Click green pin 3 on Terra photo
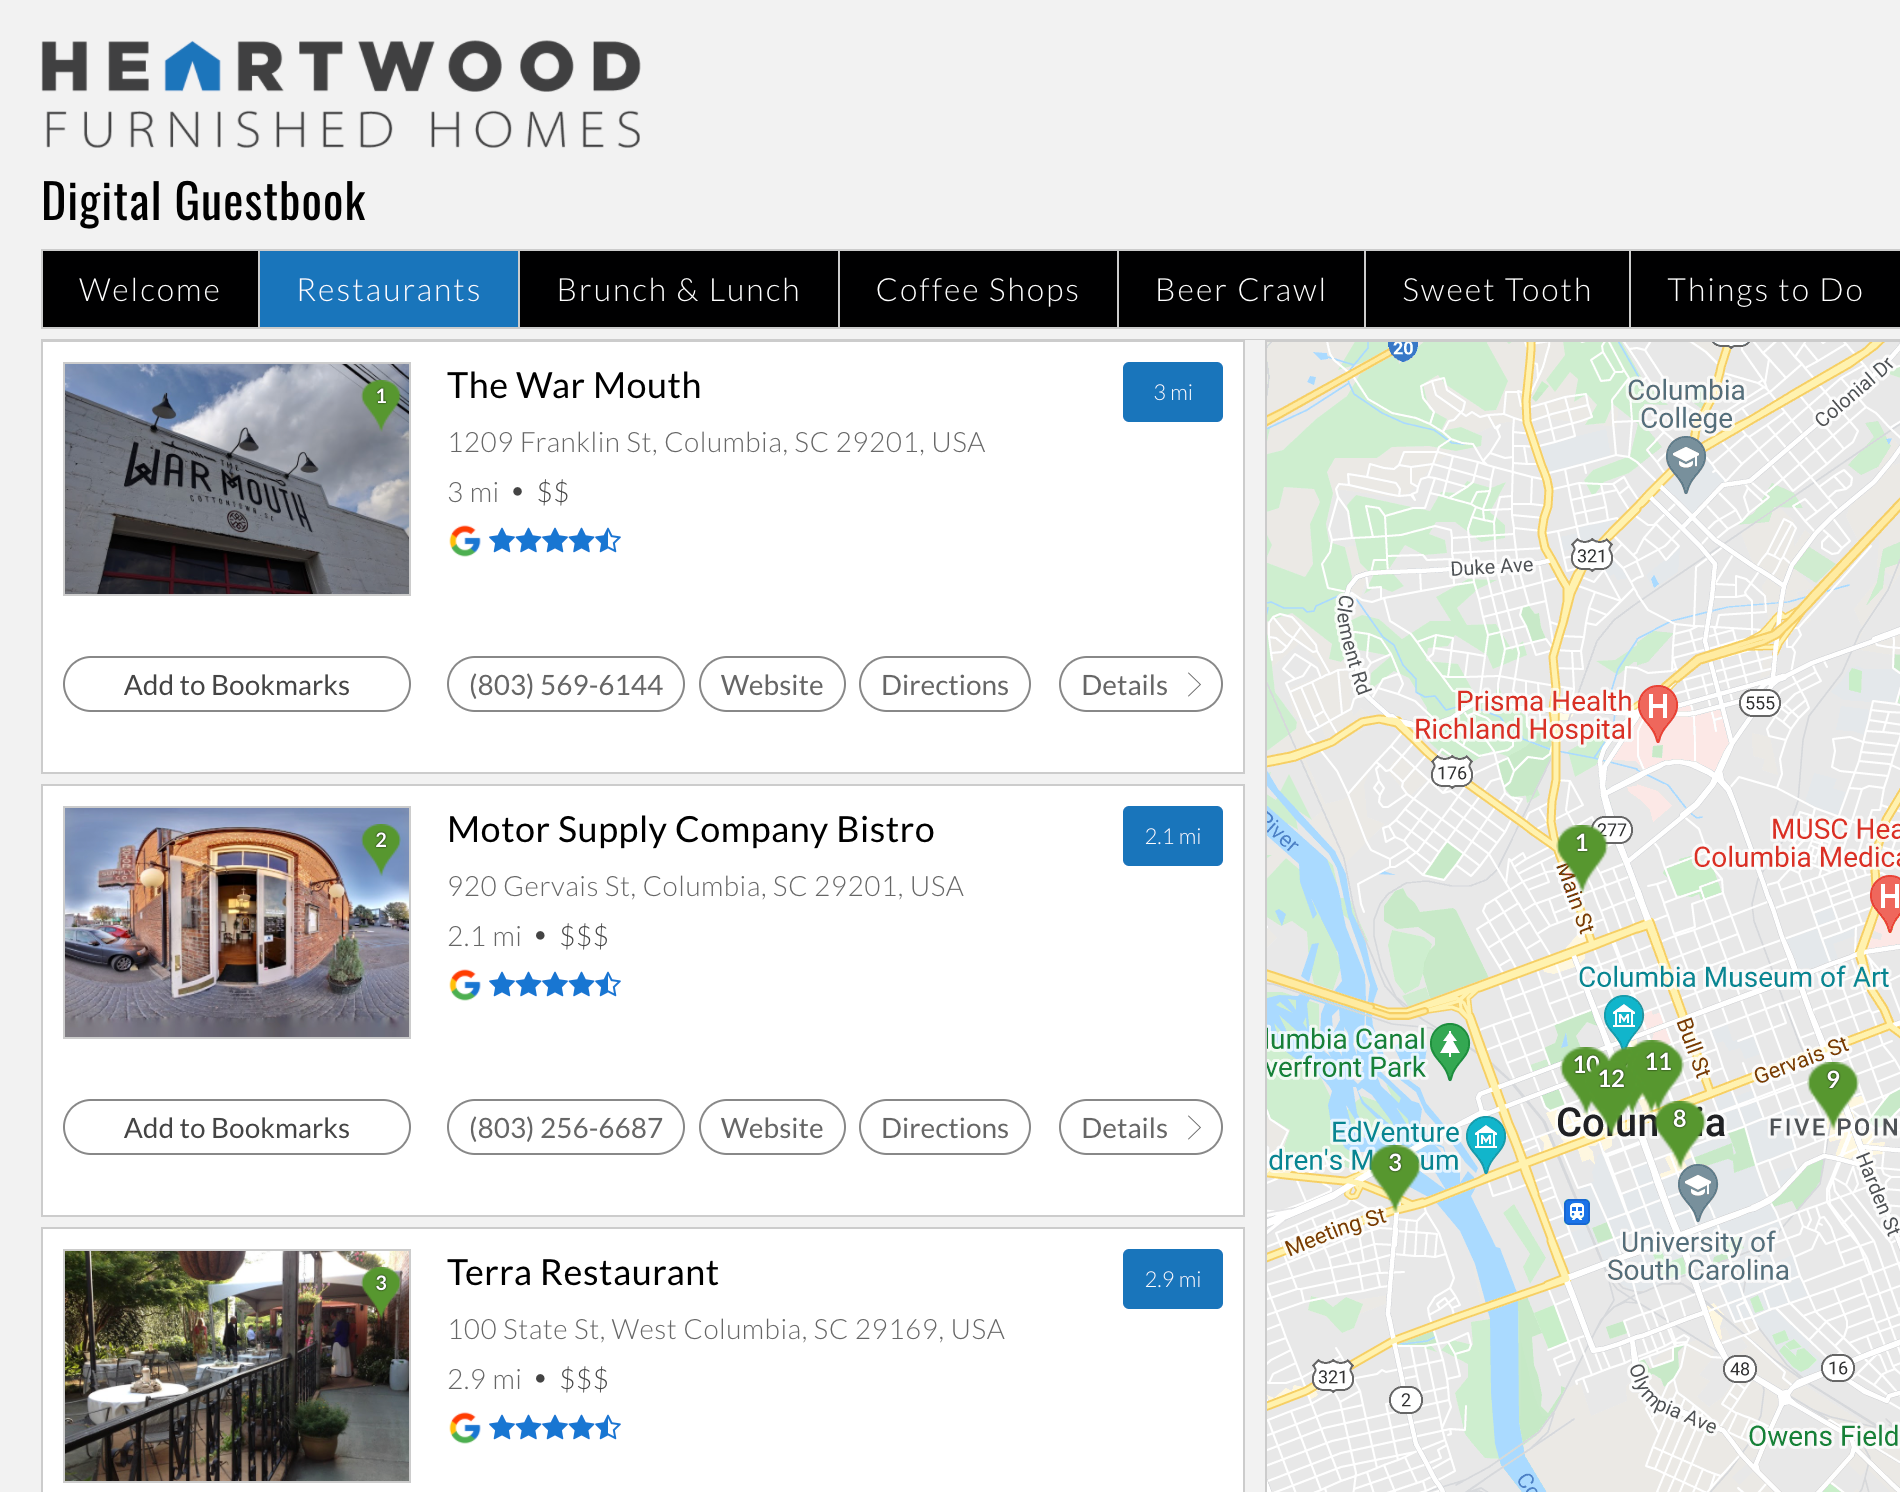The height and width of the screenshot is (1492, 1900). (x=381, y=1289)
